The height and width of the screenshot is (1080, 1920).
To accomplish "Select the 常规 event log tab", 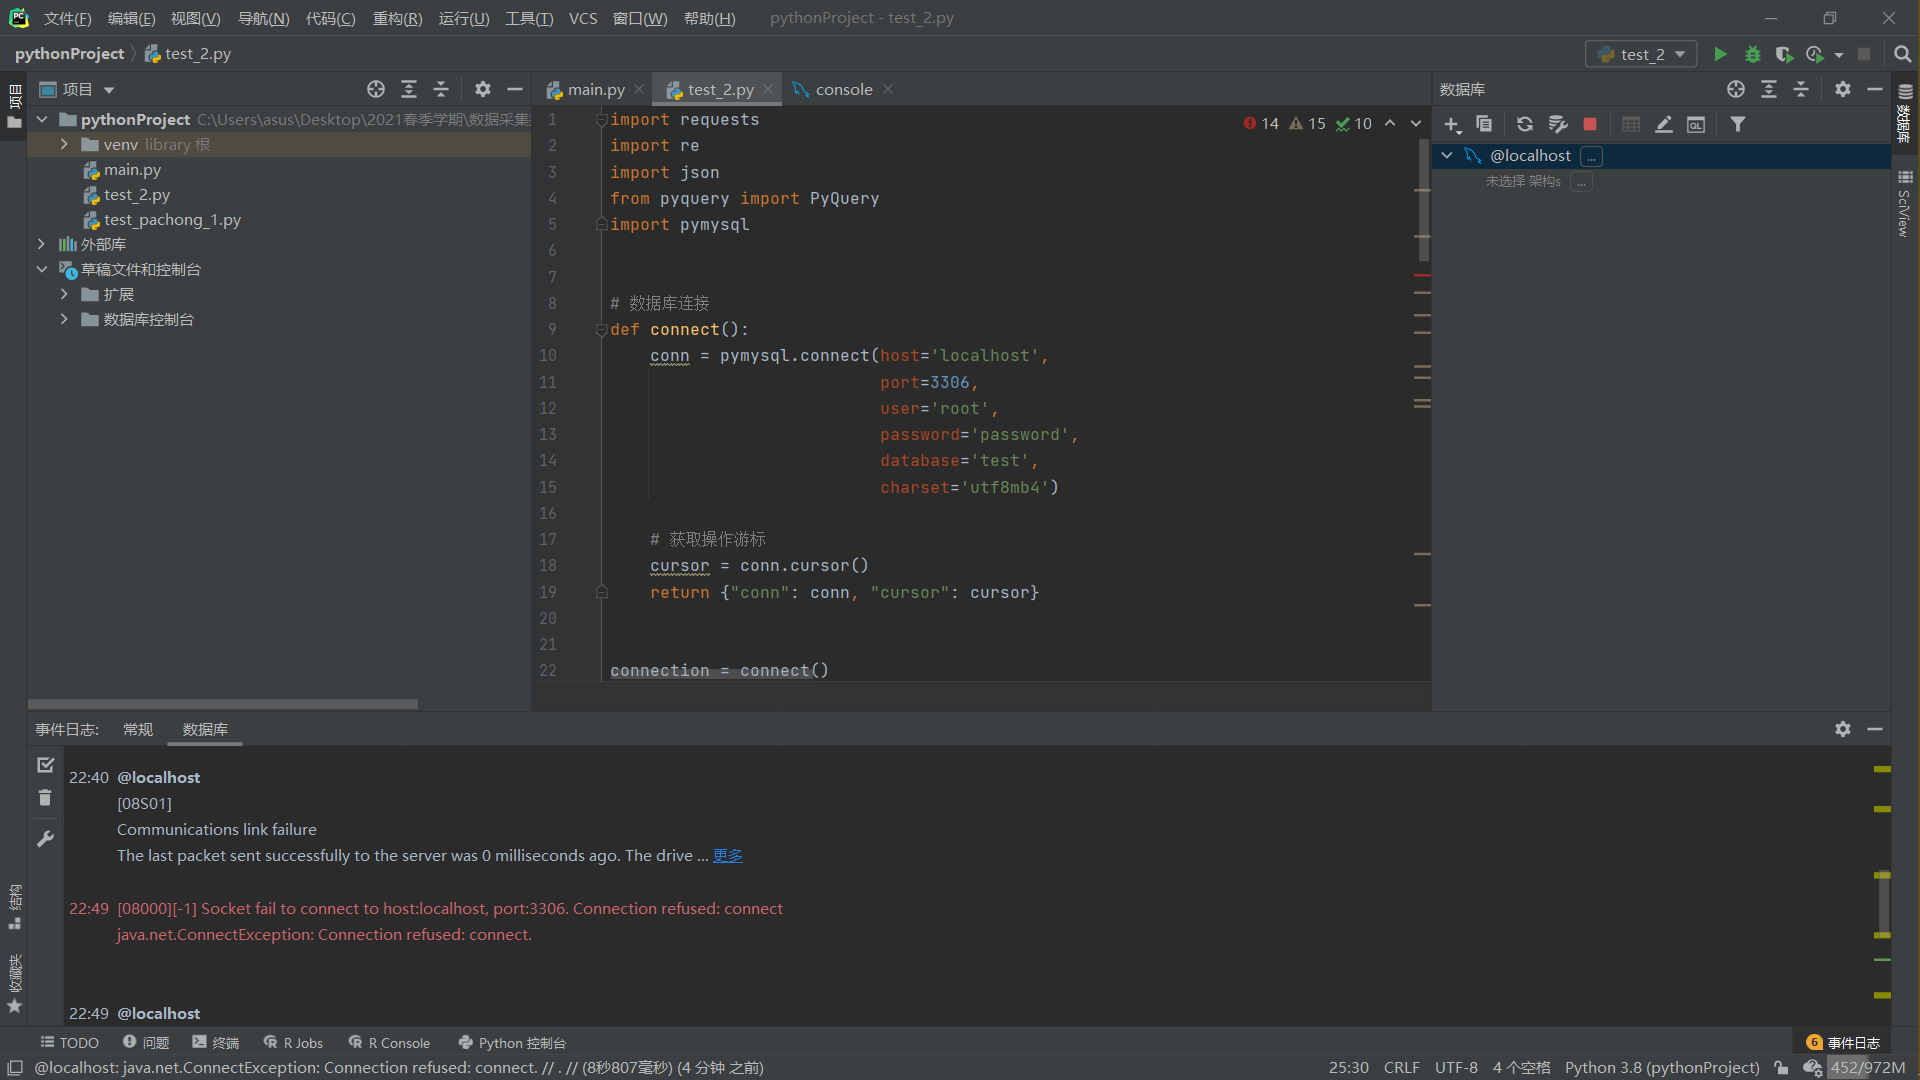I will [138, 729].
